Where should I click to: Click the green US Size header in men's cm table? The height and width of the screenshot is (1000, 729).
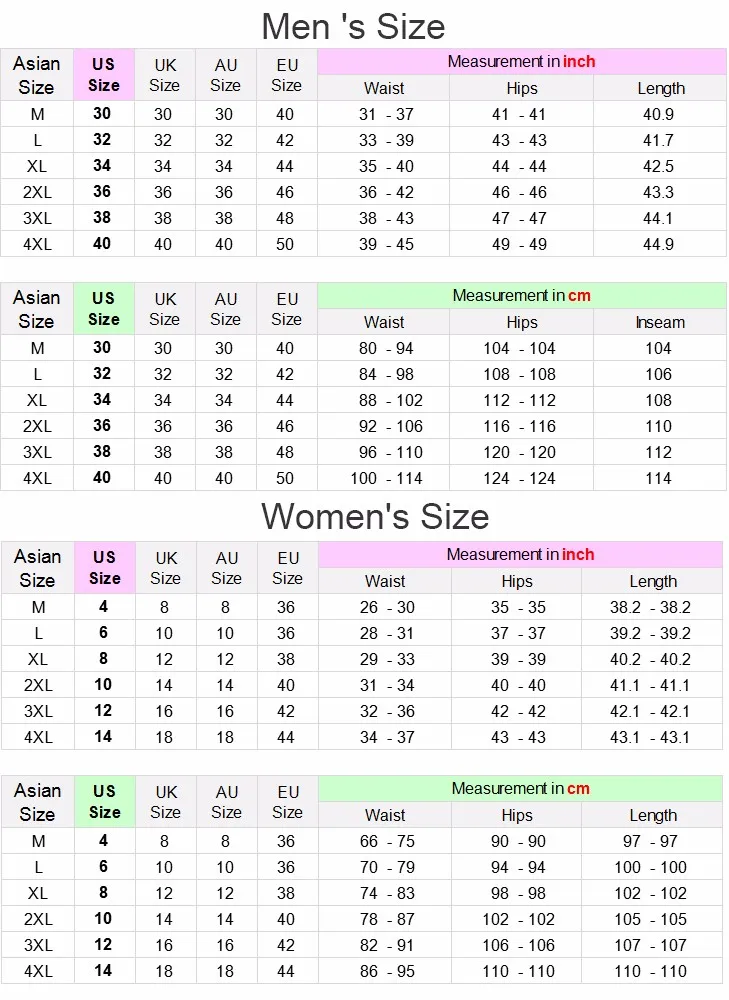104,309
